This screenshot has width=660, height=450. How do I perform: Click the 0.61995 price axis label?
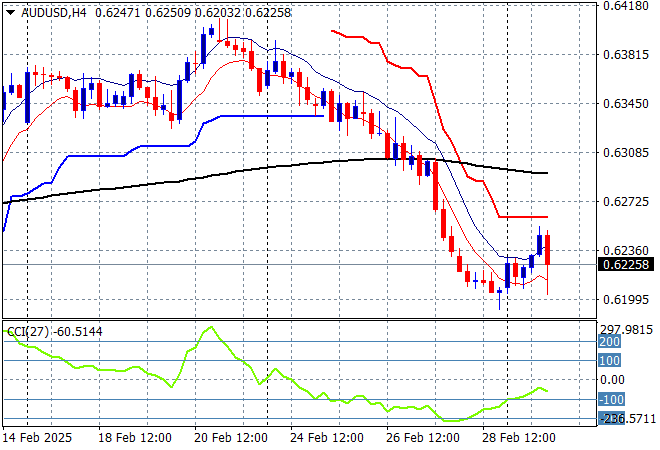pos(626,300)
